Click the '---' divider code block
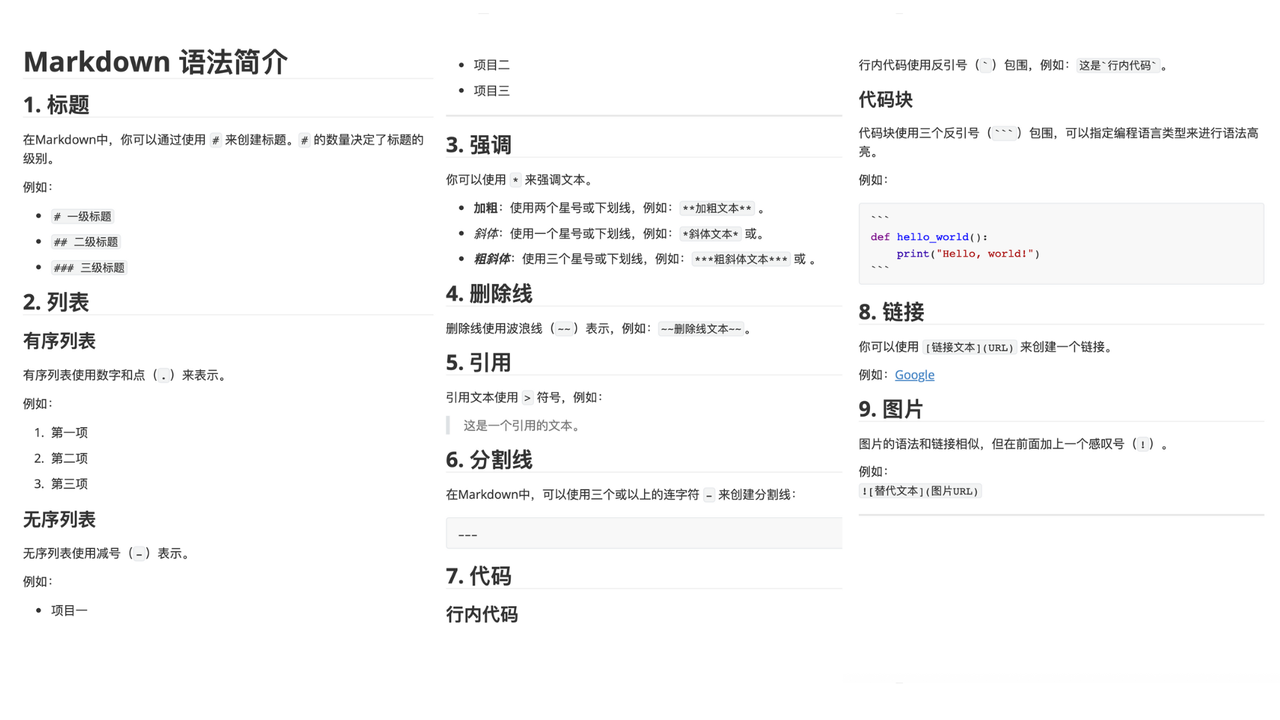This screenshot has width=1280, height=720. (x=644, y=534)
